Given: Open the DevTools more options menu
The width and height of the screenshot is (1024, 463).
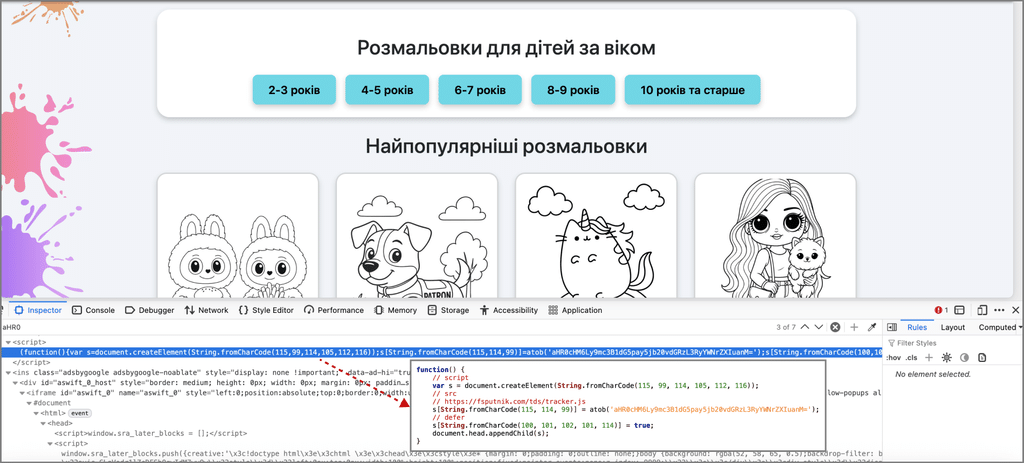Looking at the screenshot, I should click(x=999, y=310).
